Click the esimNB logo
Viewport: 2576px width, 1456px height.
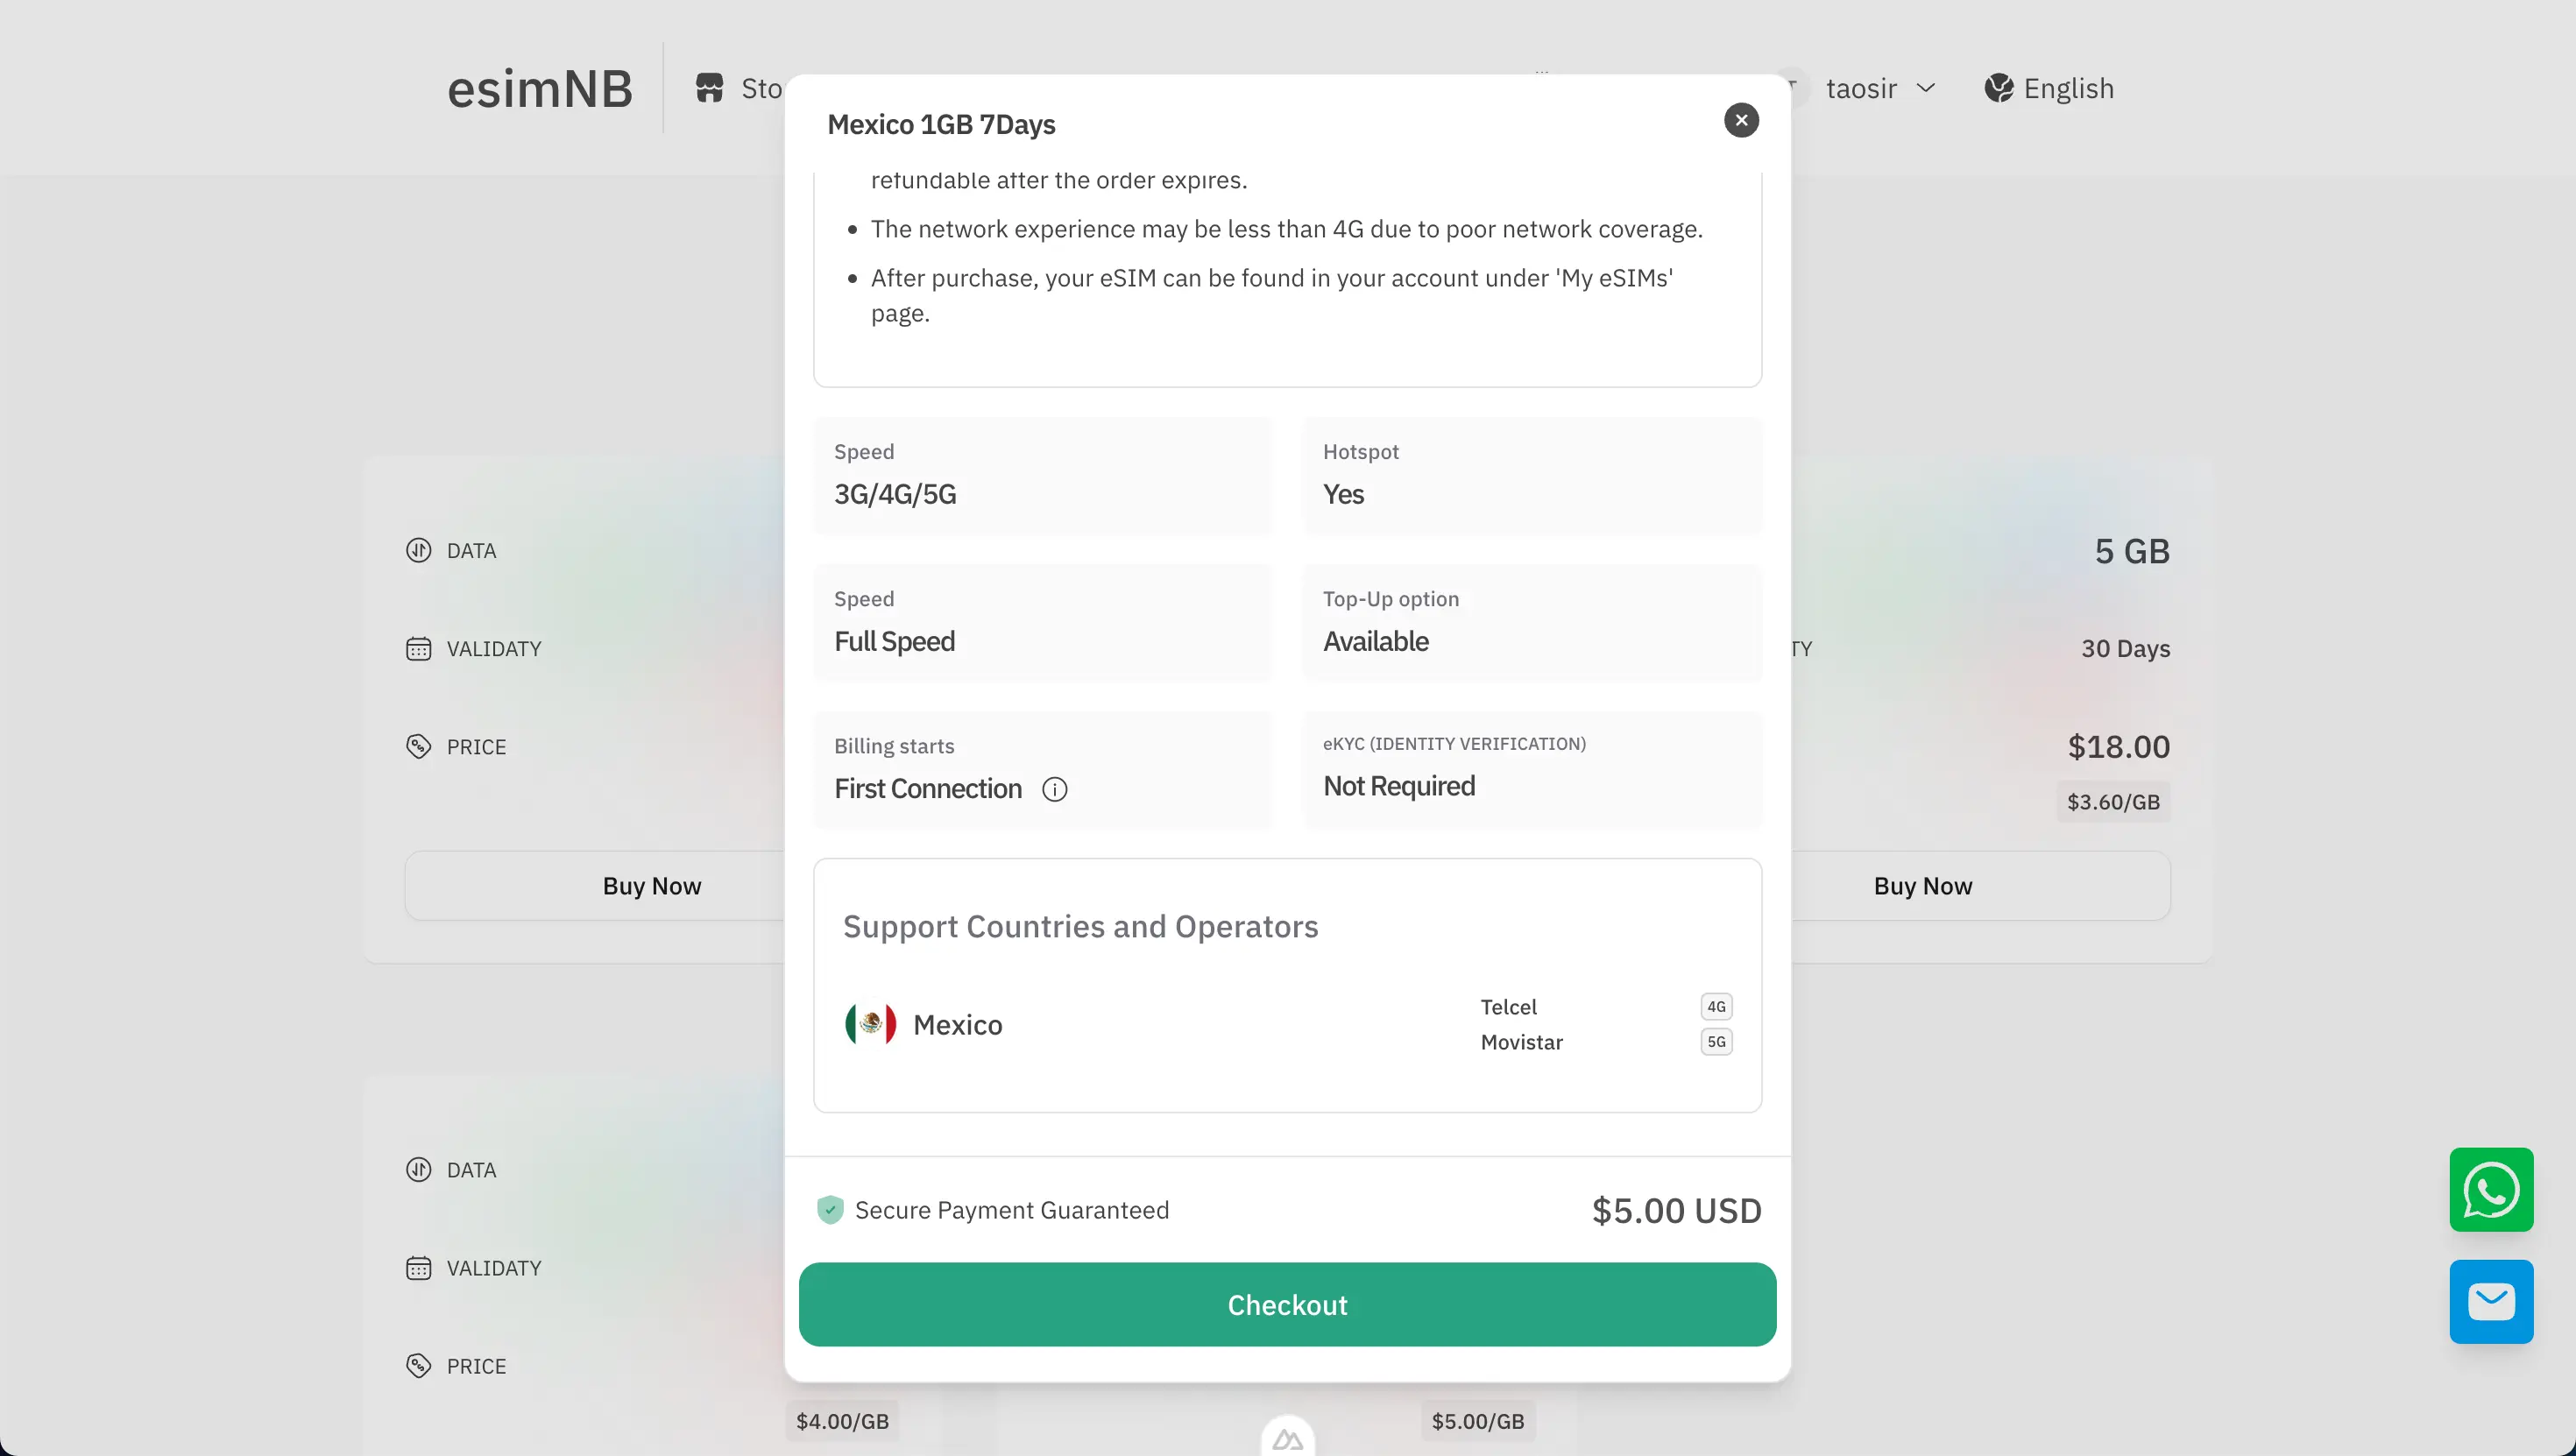pos(540,88)
